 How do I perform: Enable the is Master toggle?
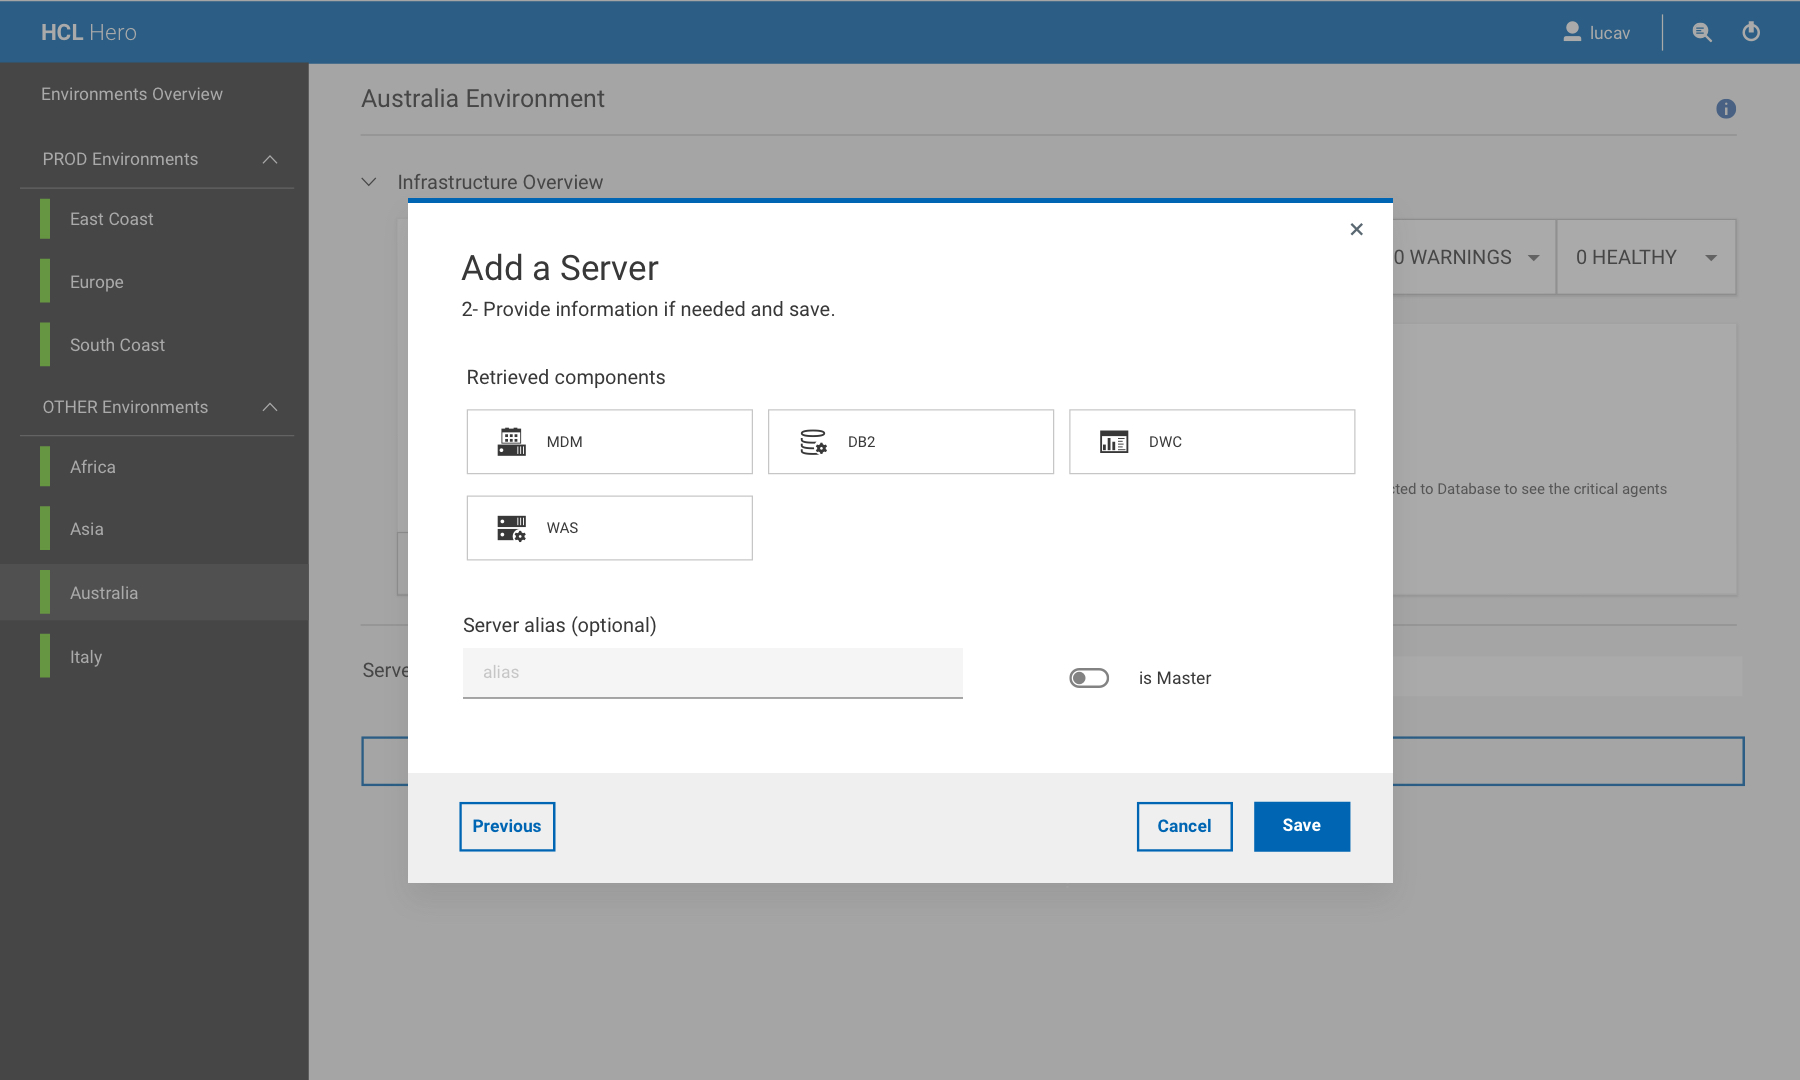[1089, 678]
